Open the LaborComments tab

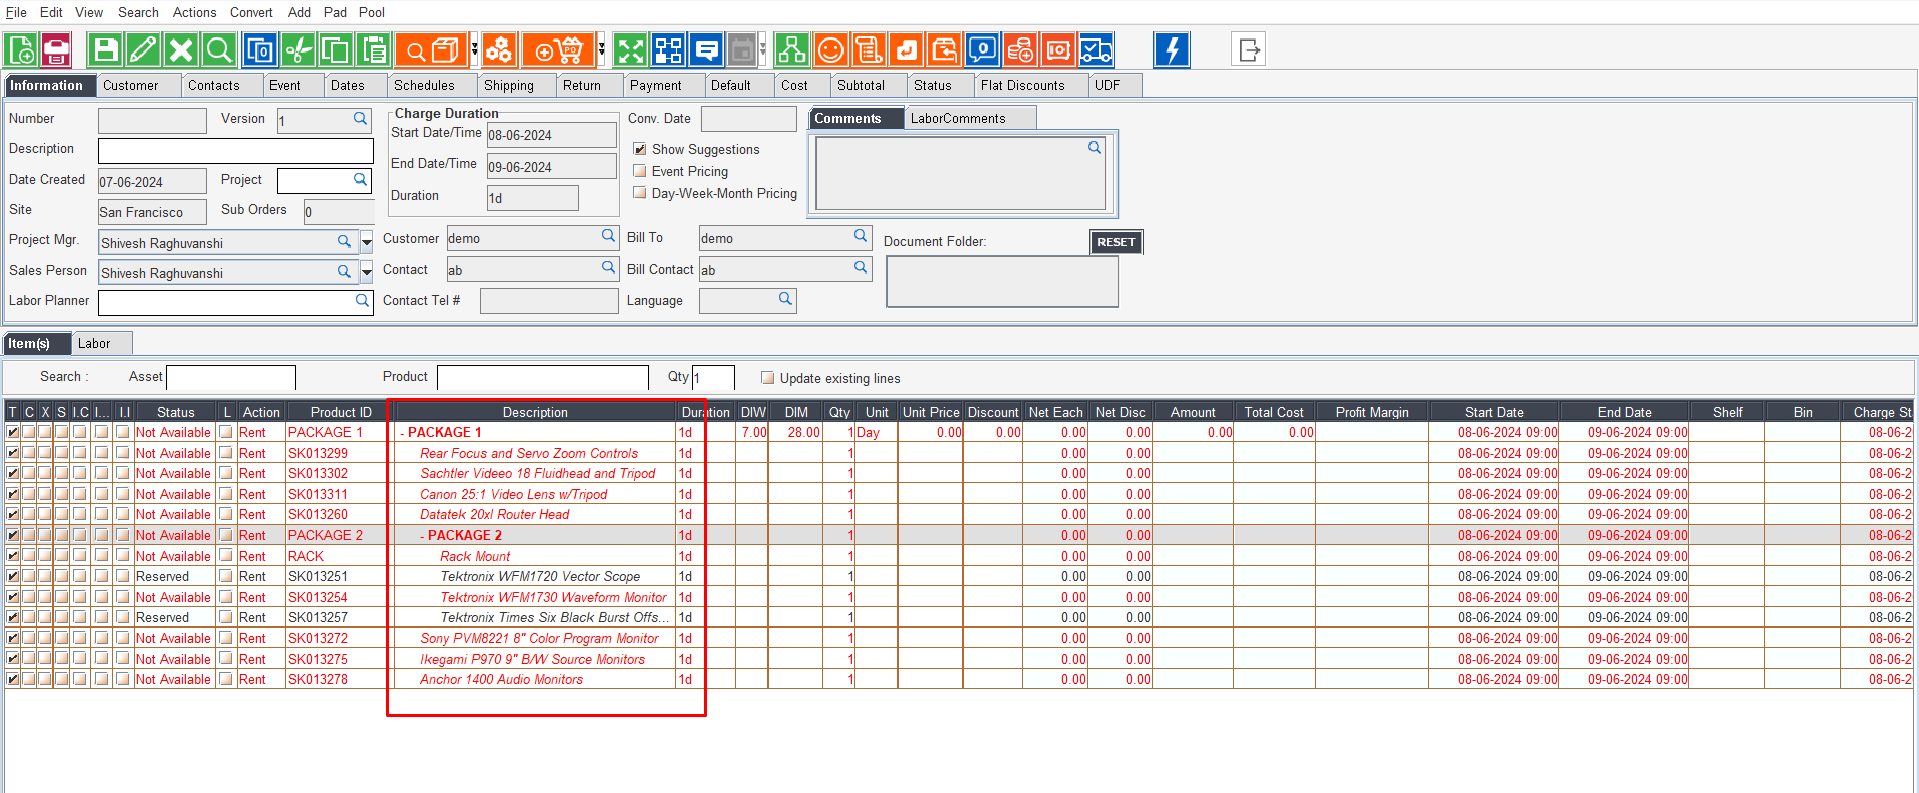[957, 118]
